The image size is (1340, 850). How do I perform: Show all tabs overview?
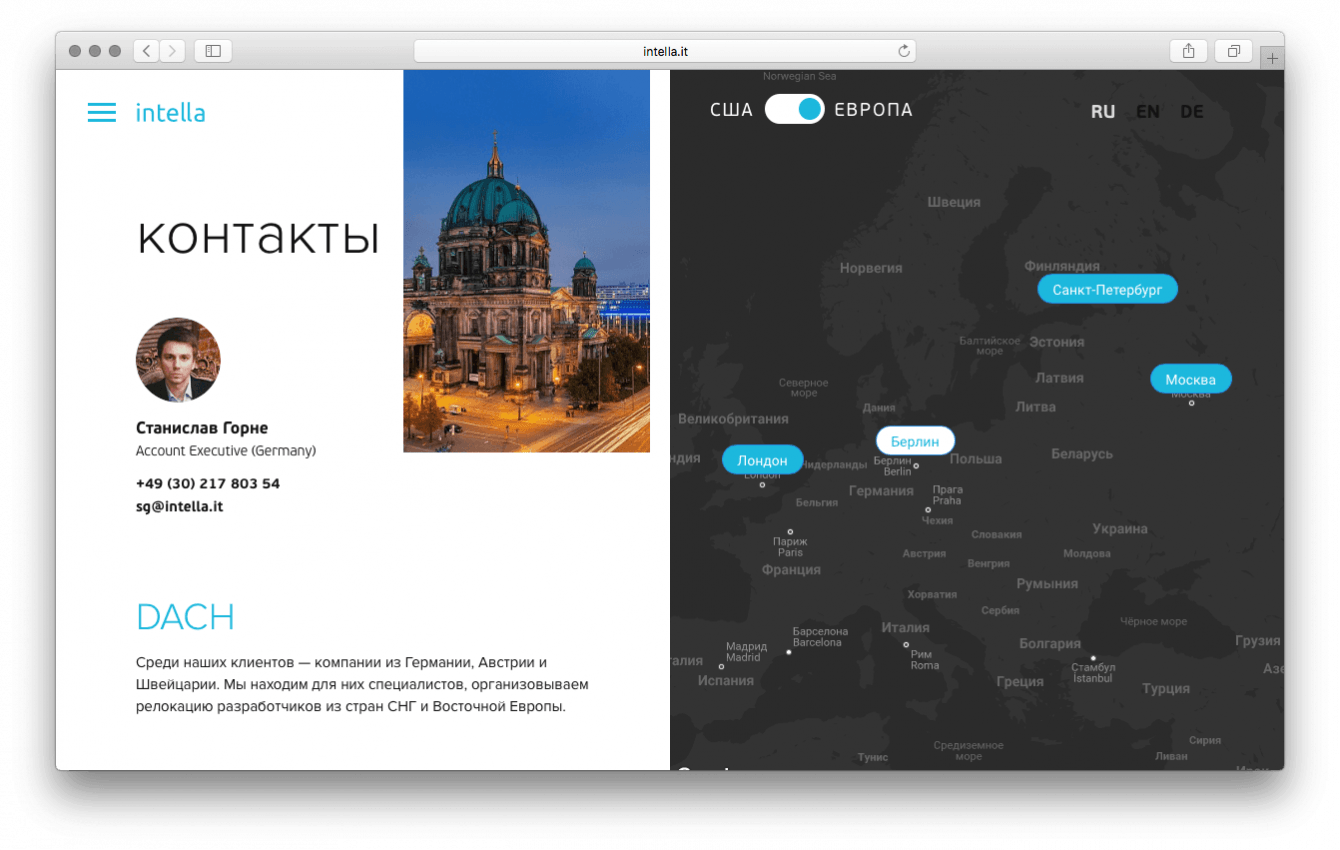(x=1234, y=51)
